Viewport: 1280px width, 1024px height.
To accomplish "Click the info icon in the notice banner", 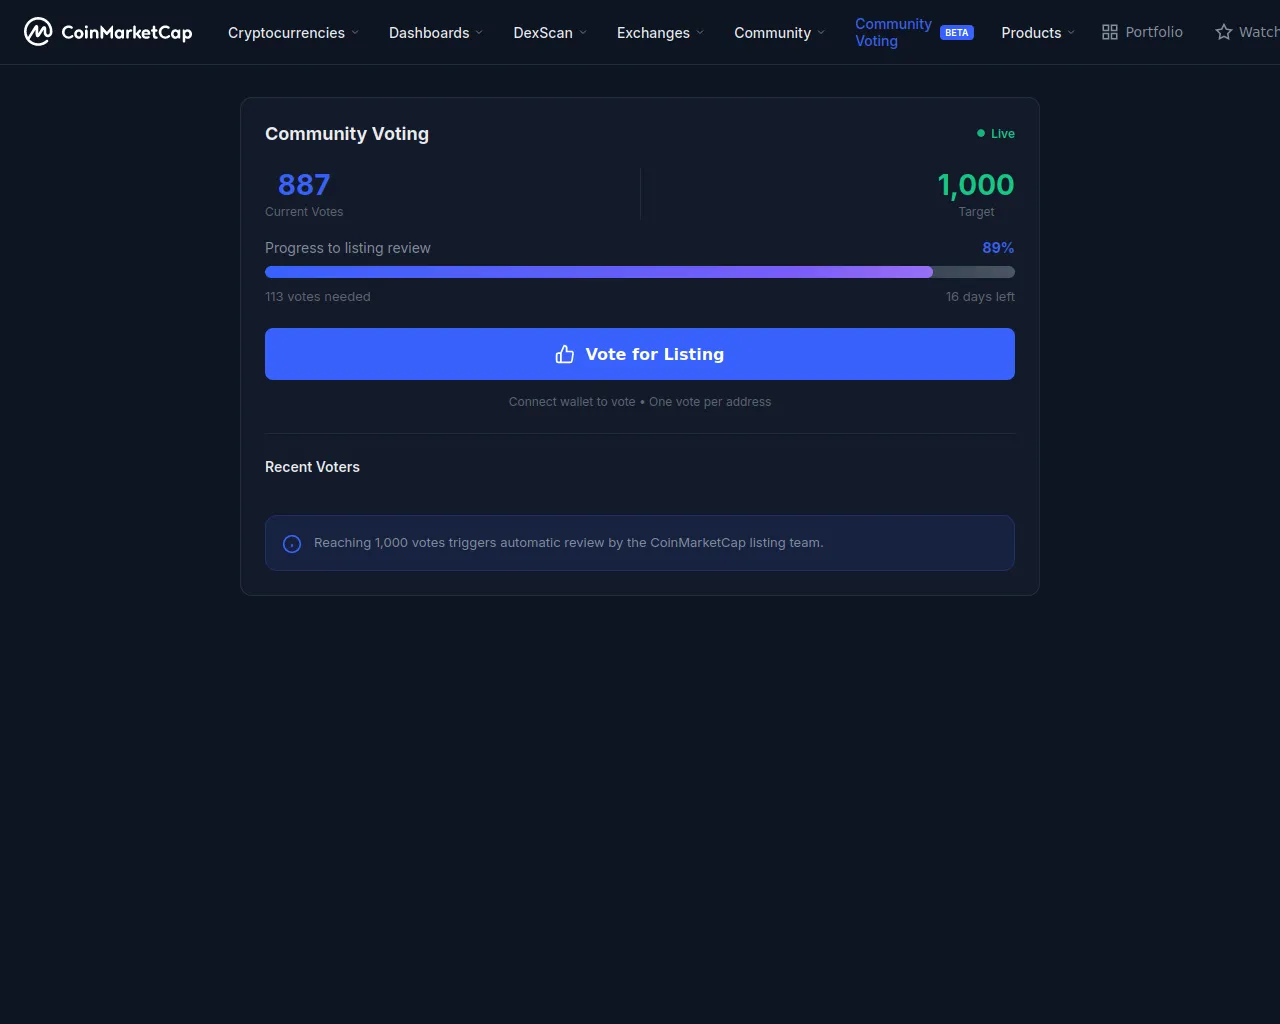I will pos(292,544).
